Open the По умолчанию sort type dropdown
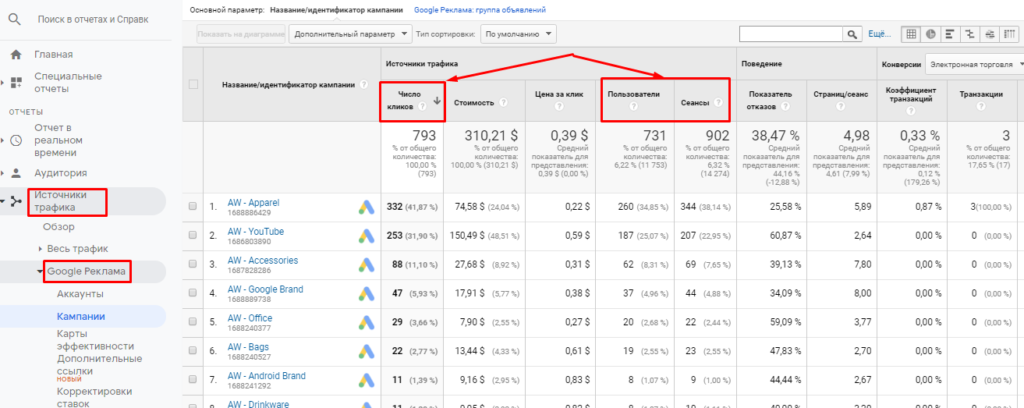Image resolution: width=1024 pixels, height=408 pixels. tap(518, 34)
